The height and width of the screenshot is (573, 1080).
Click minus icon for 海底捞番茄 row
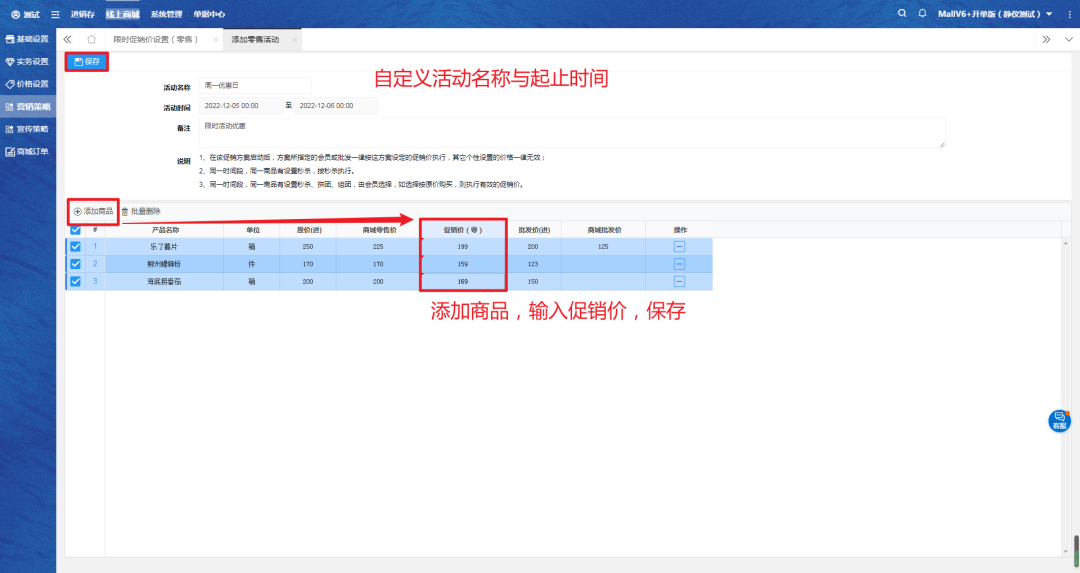coord(679,282)
